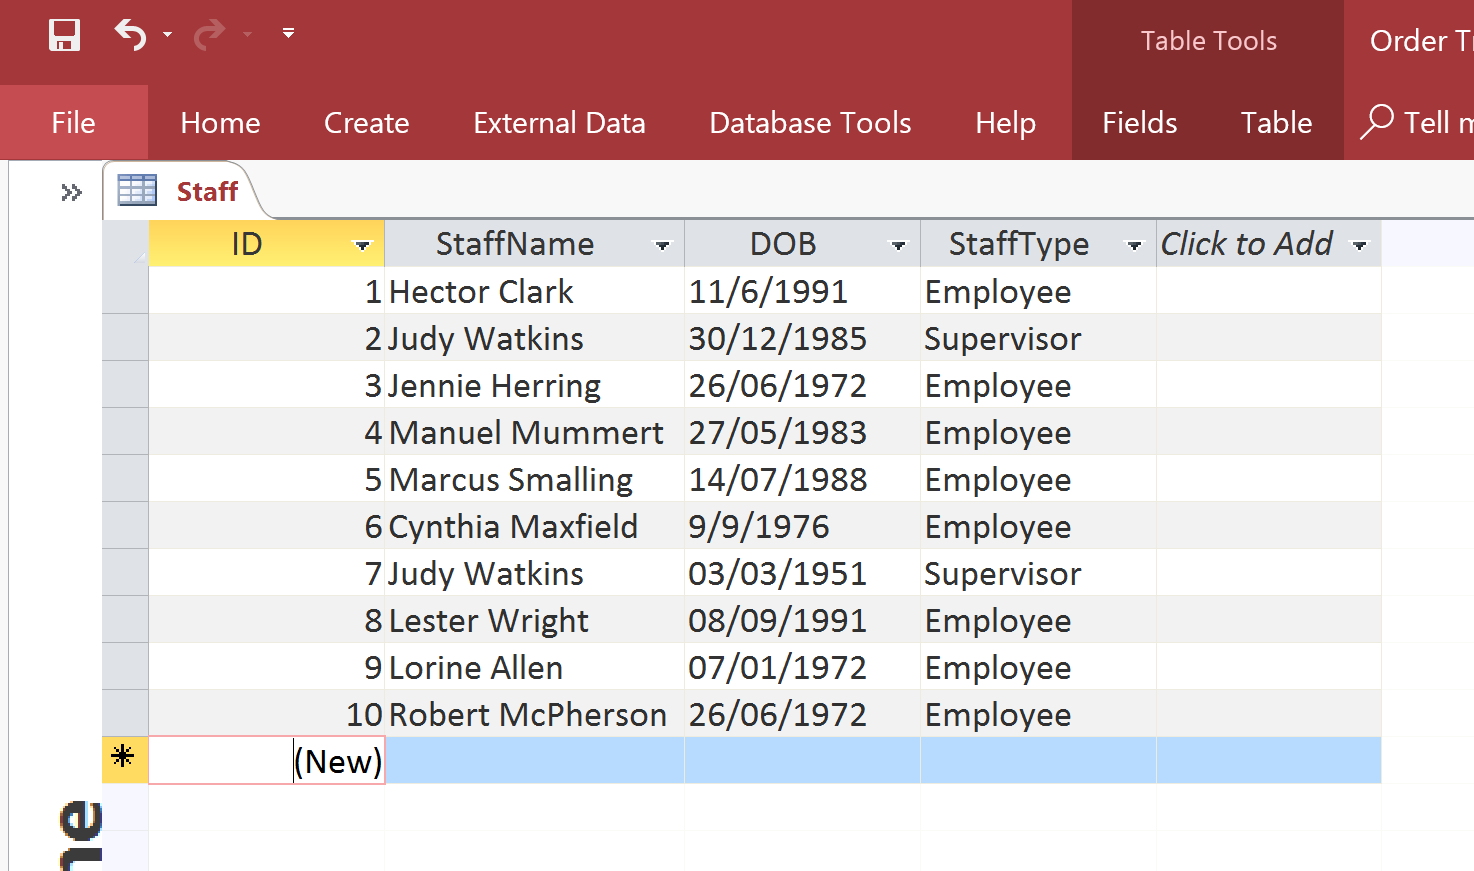Select the Fields tab under Table Tools
Viewport: 1474px width, 871px height.
(x=1139, y=122)
